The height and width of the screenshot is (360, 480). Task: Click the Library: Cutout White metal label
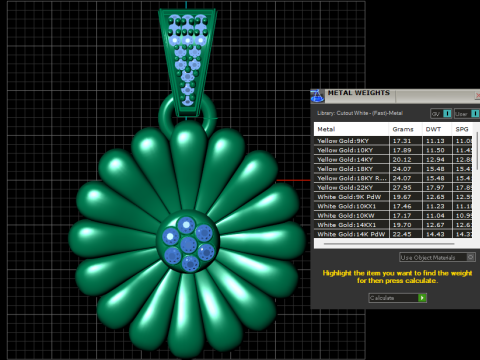[x=360, y=113]
